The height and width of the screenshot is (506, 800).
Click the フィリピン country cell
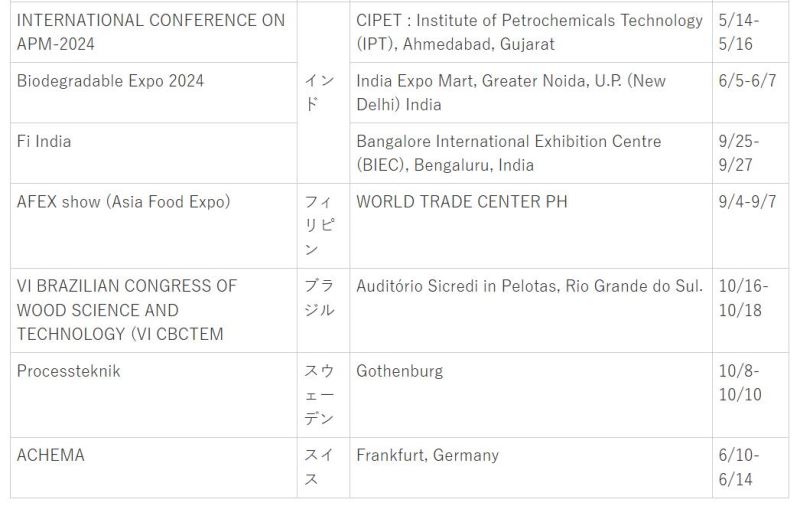click(319, 225)
